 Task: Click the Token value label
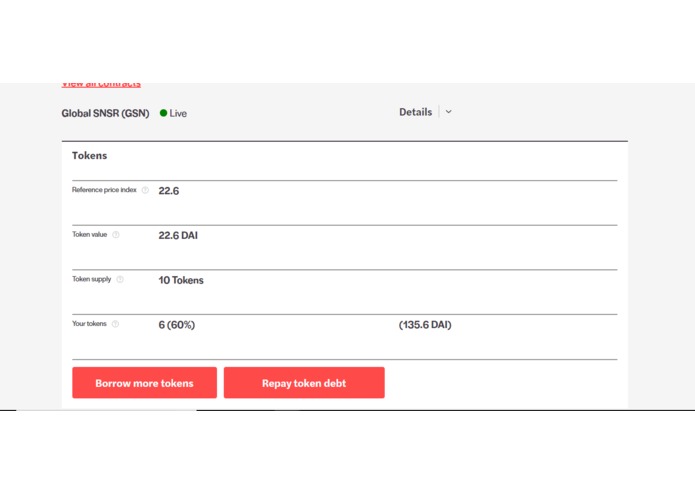click(x=90, y=234)
